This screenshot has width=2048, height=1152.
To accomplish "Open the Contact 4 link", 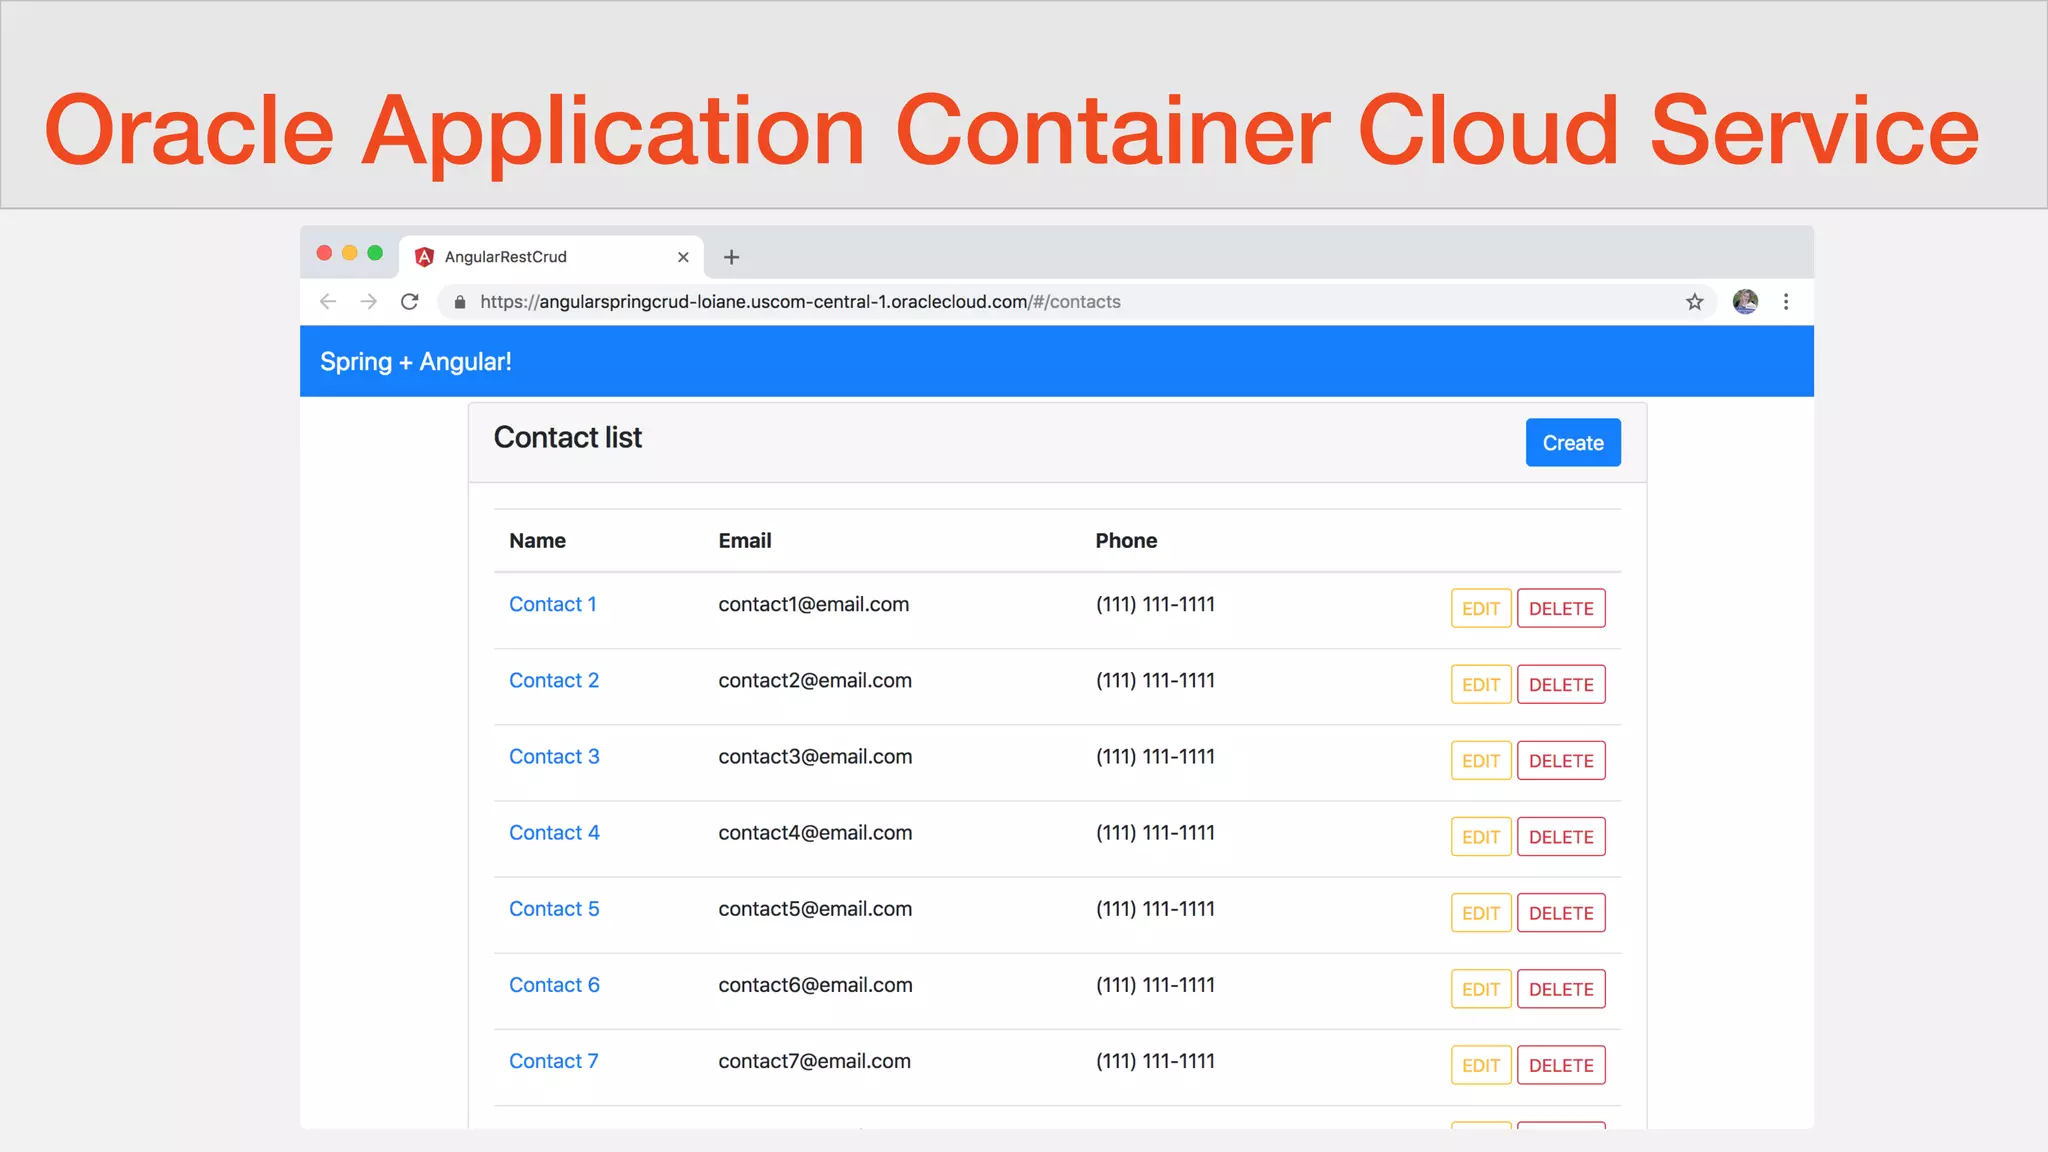I will click(554, 832).
